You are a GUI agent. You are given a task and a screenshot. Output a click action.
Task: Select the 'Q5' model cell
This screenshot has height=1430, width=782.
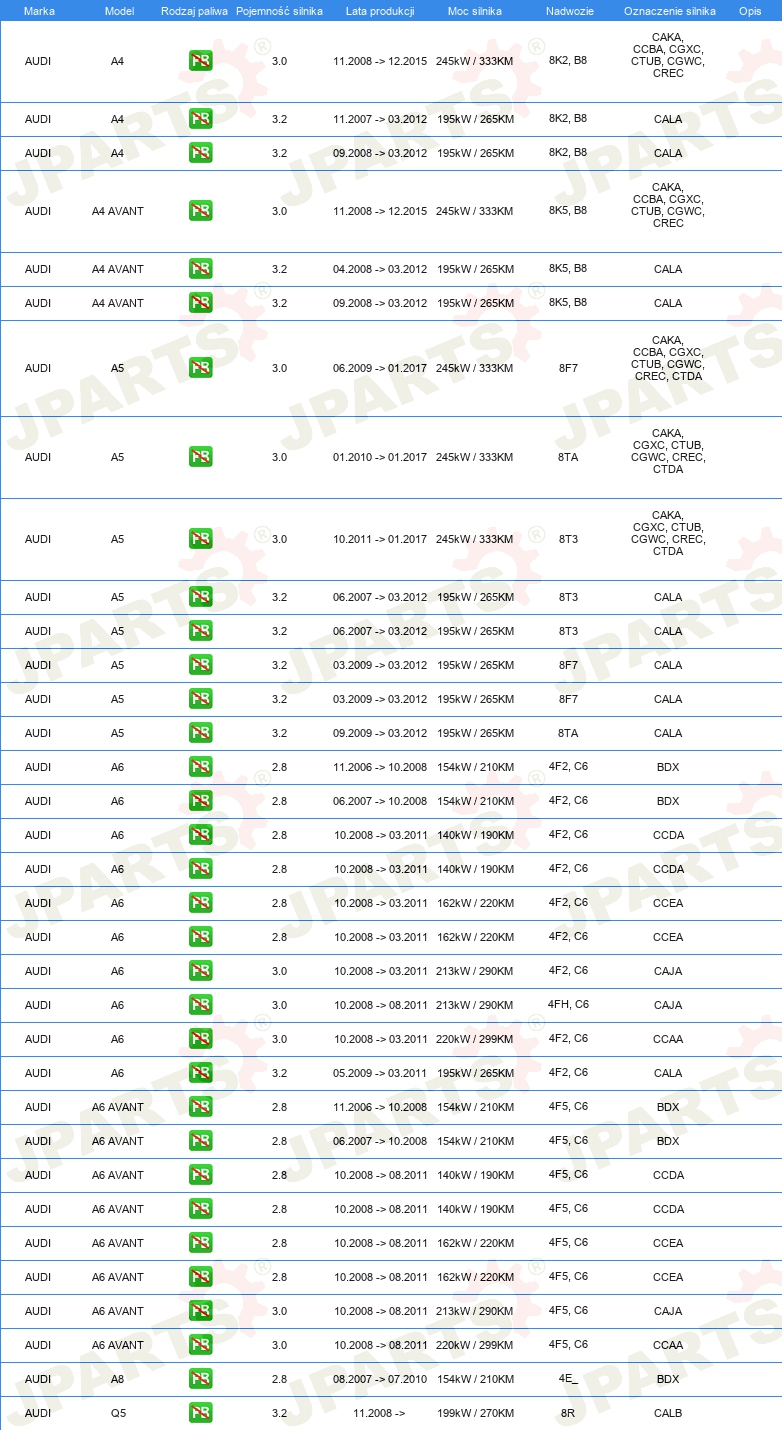118,1413
